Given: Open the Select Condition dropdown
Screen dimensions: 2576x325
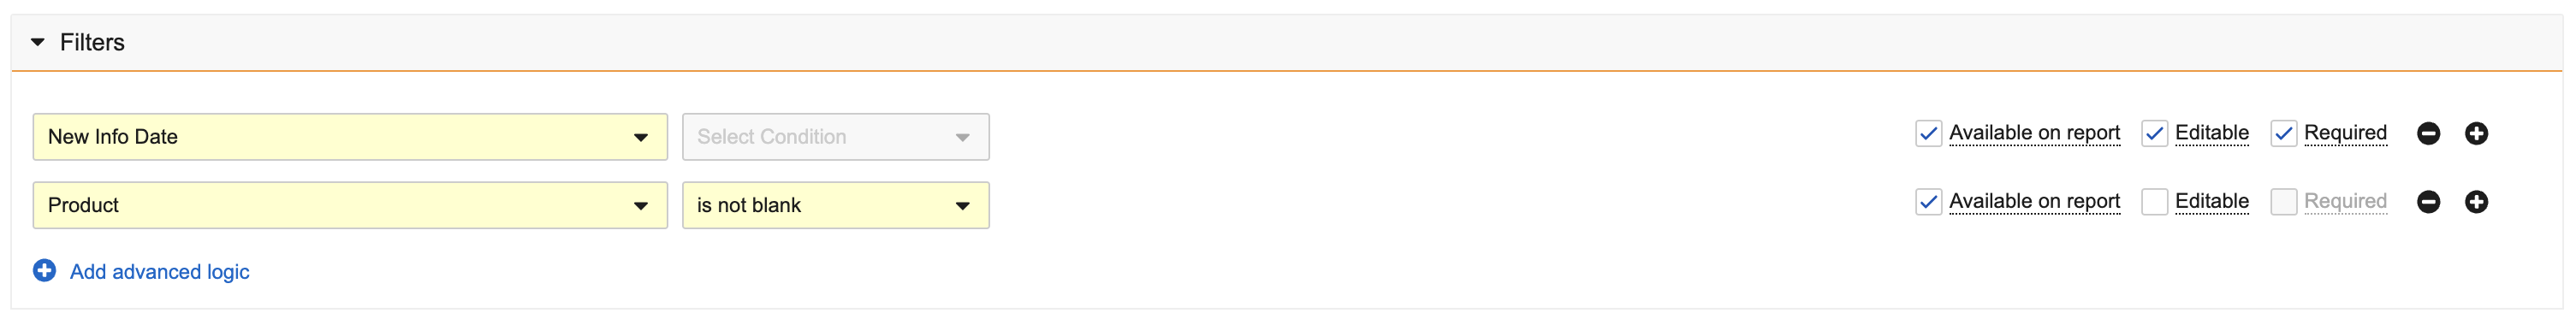Looking at the screenshot, I should (x=836, y=137).
